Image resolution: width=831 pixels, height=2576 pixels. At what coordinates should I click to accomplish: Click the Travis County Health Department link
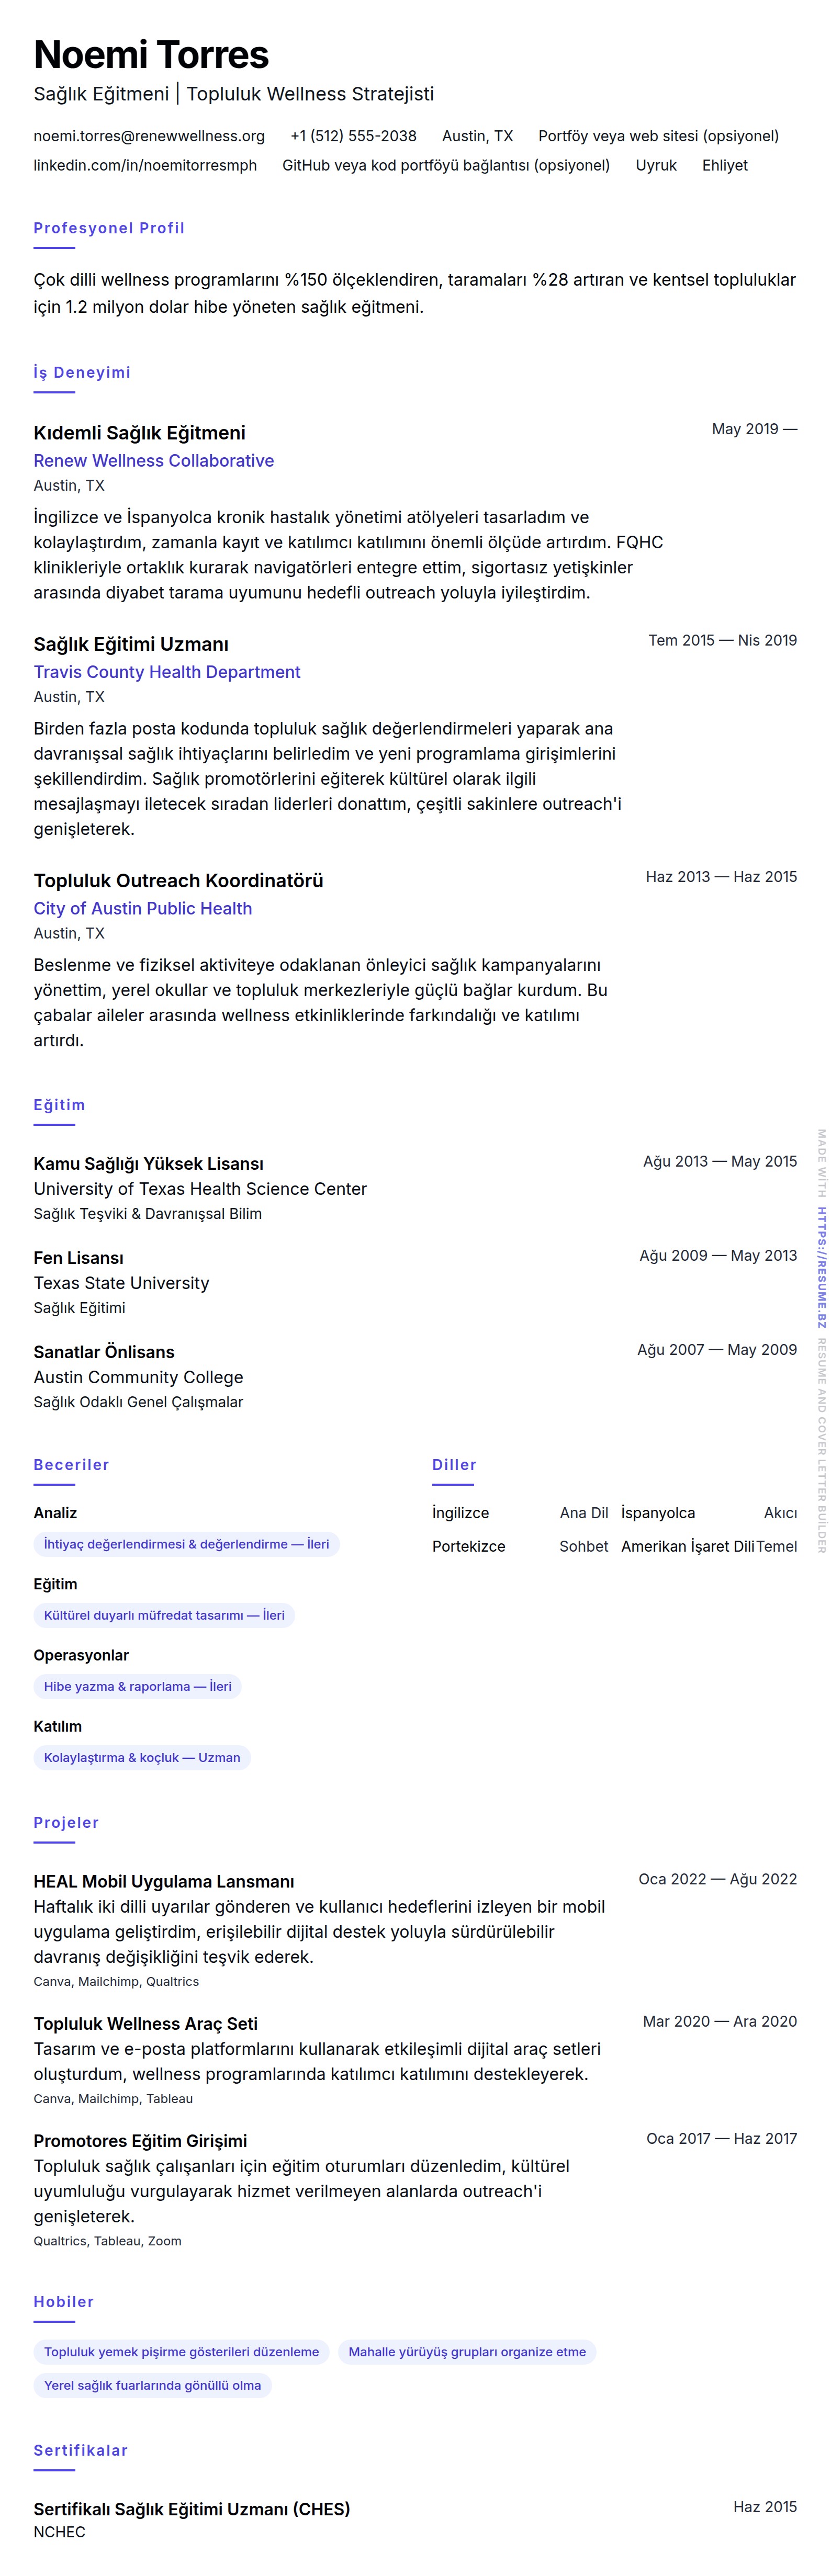167,672
